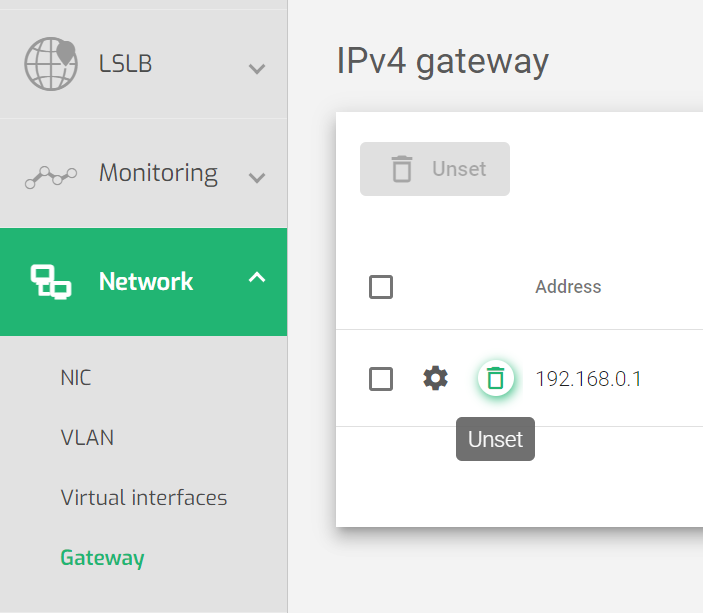The width and height of the screenshot is (703, 613).
Task: Select the Gateway submenu item
Action: pos(102,558)
